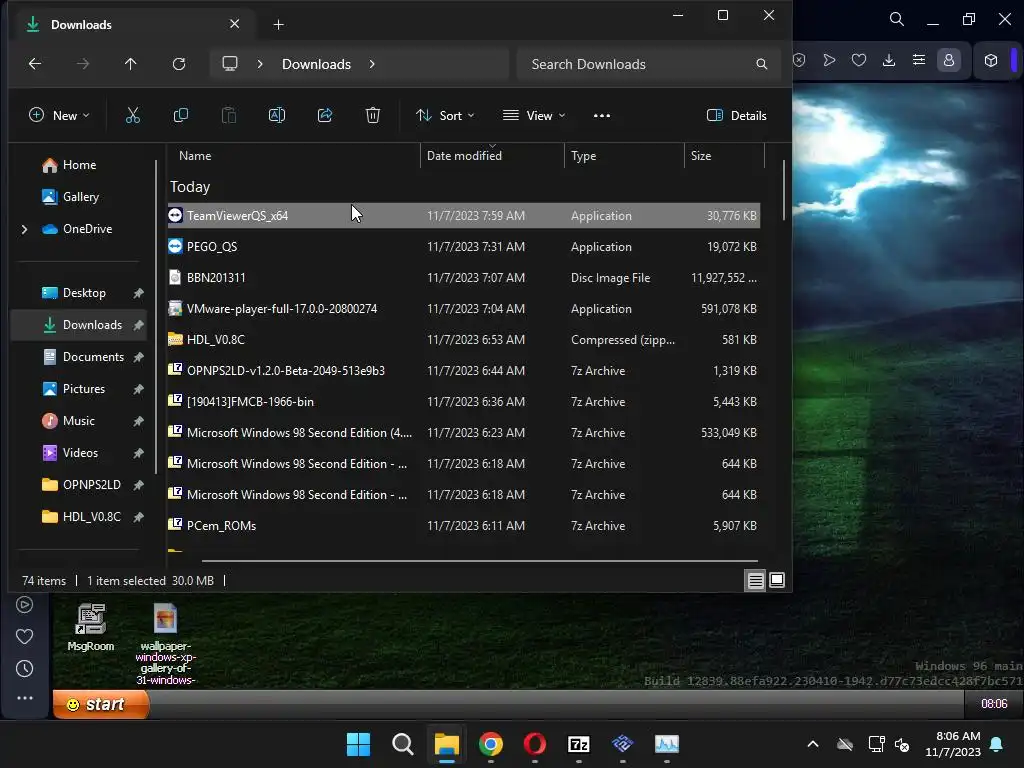
Task: Collapse the Today group header
Action: [x=190, y=187]
